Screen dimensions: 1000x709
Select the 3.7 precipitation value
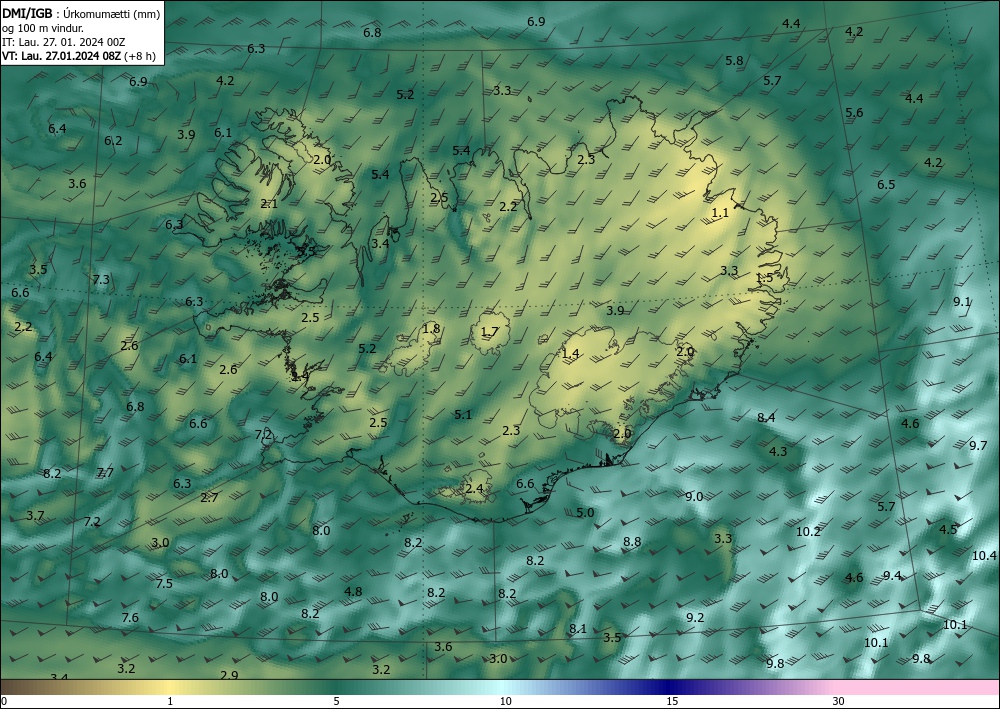pos(35,516)
